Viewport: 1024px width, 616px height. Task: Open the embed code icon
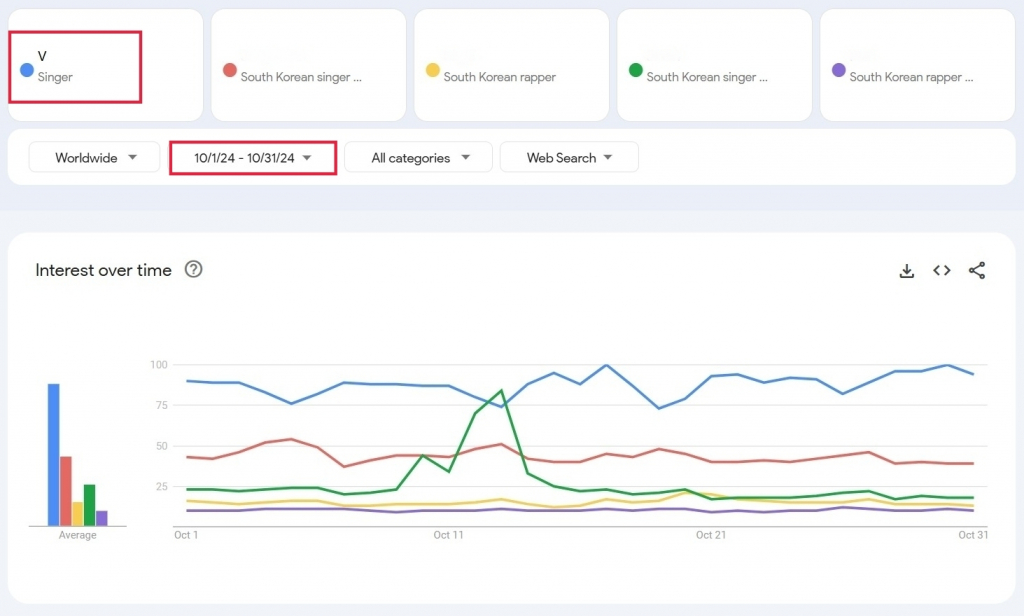coord(941,271)
